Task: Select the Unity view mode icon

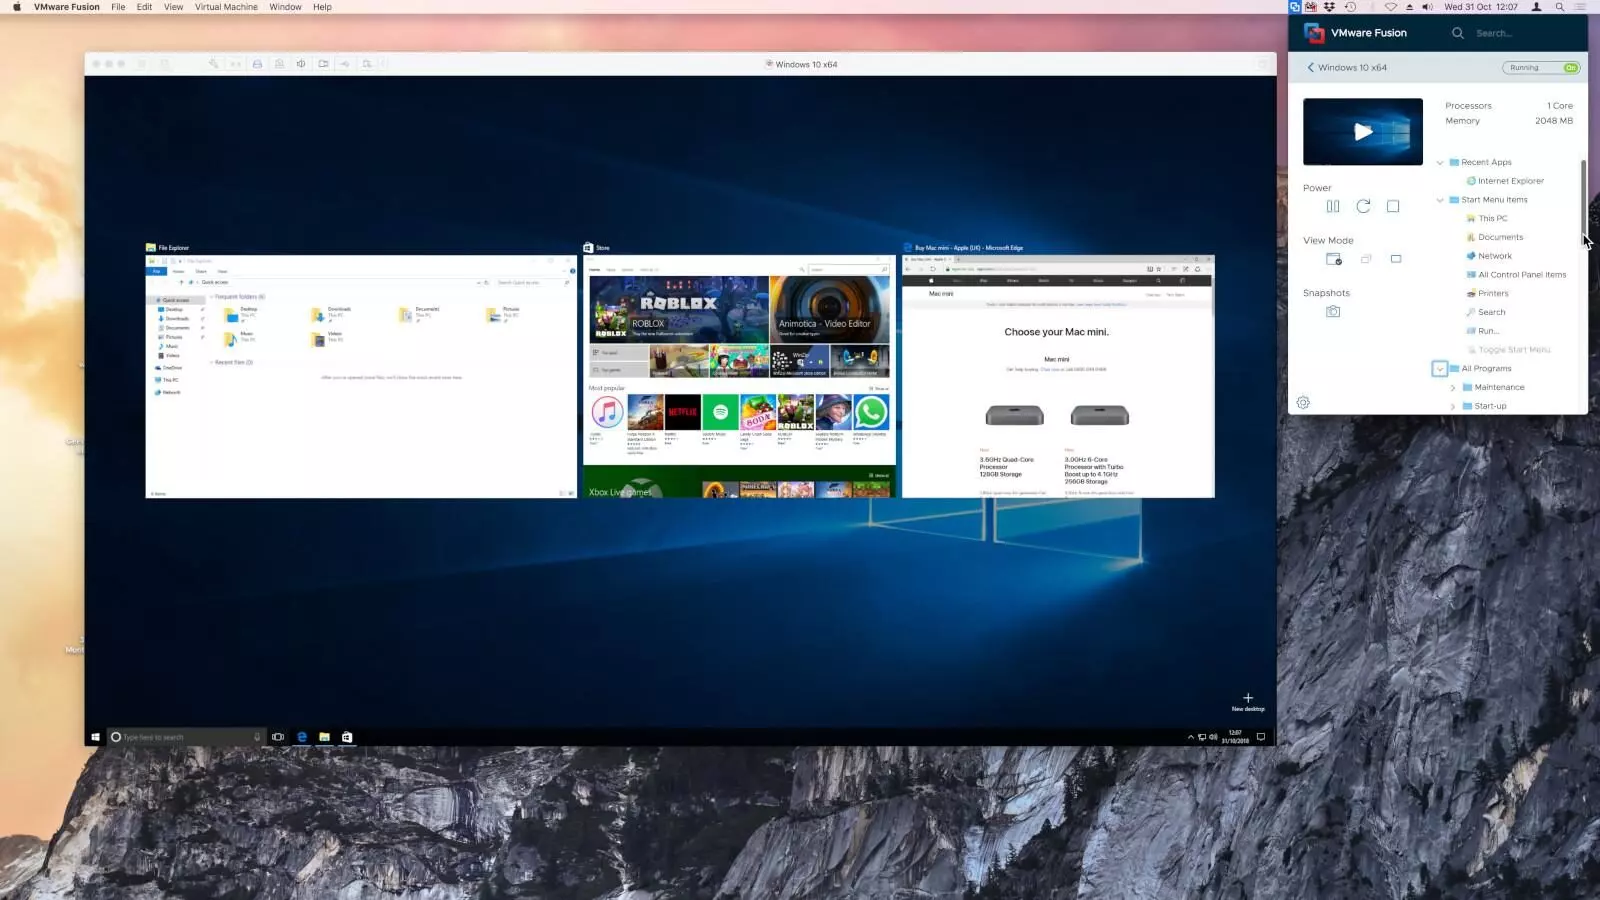Action: tap(1365, 259)
